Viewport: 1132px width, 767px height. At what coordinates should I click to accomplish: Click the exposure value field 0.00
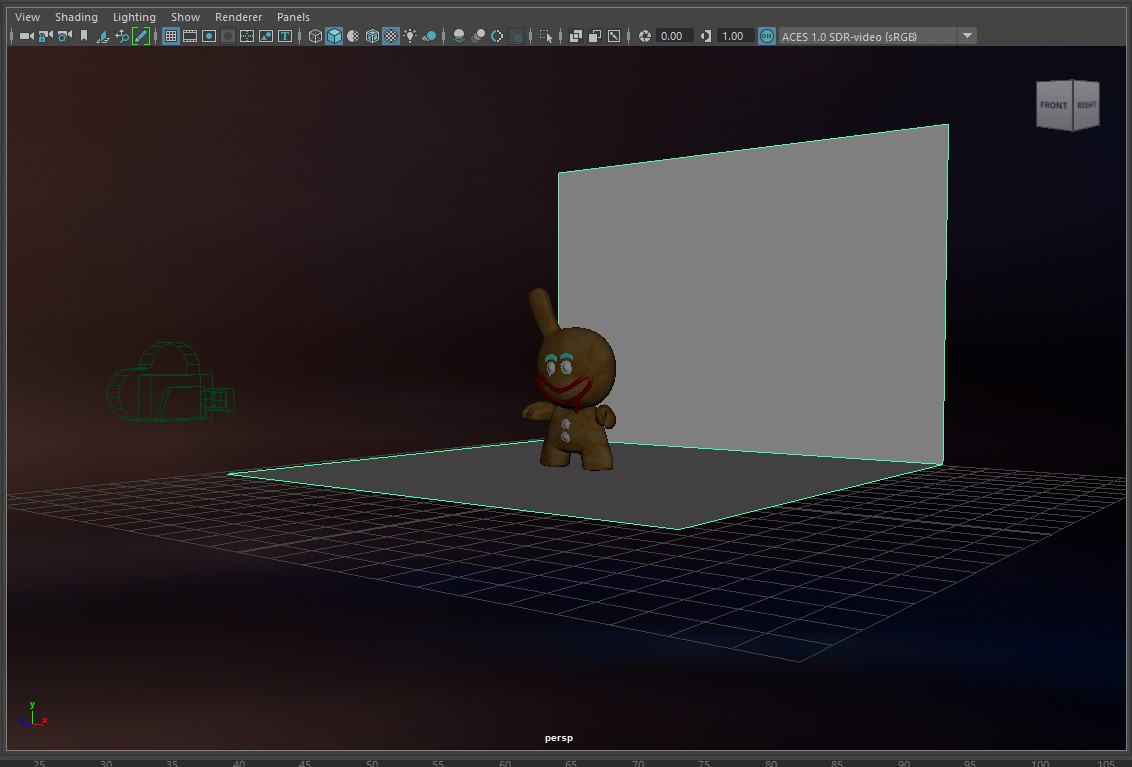pyautogui.click(x=672, y=36)
